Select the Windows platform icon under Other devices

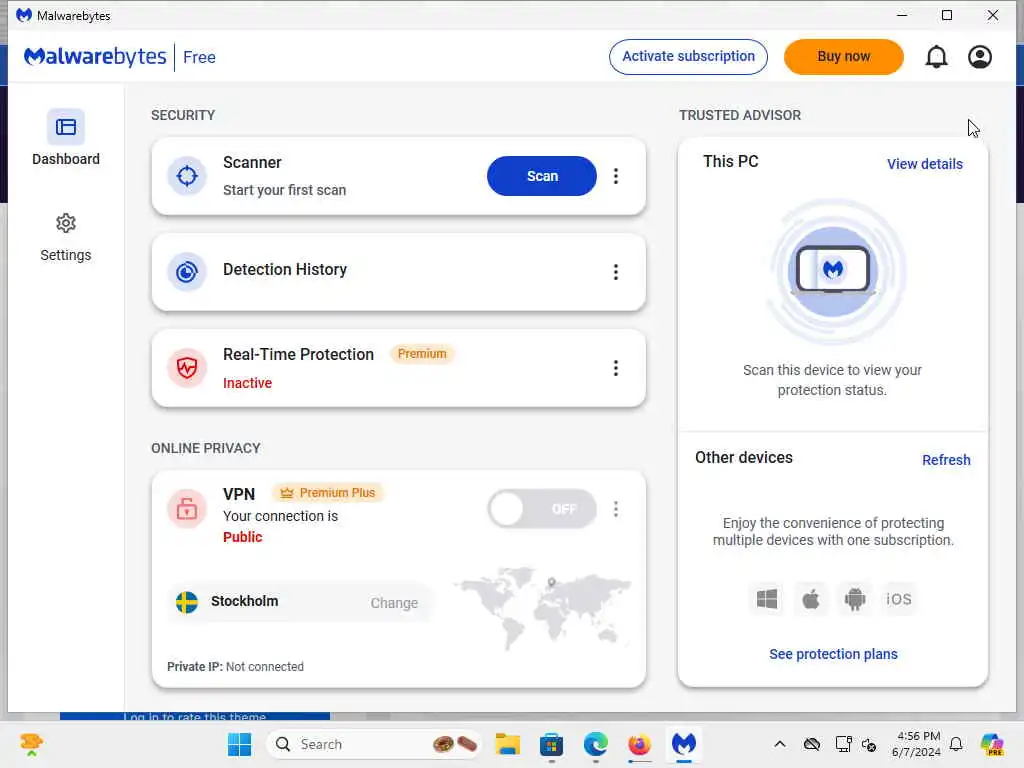click(x=767, y=599)
